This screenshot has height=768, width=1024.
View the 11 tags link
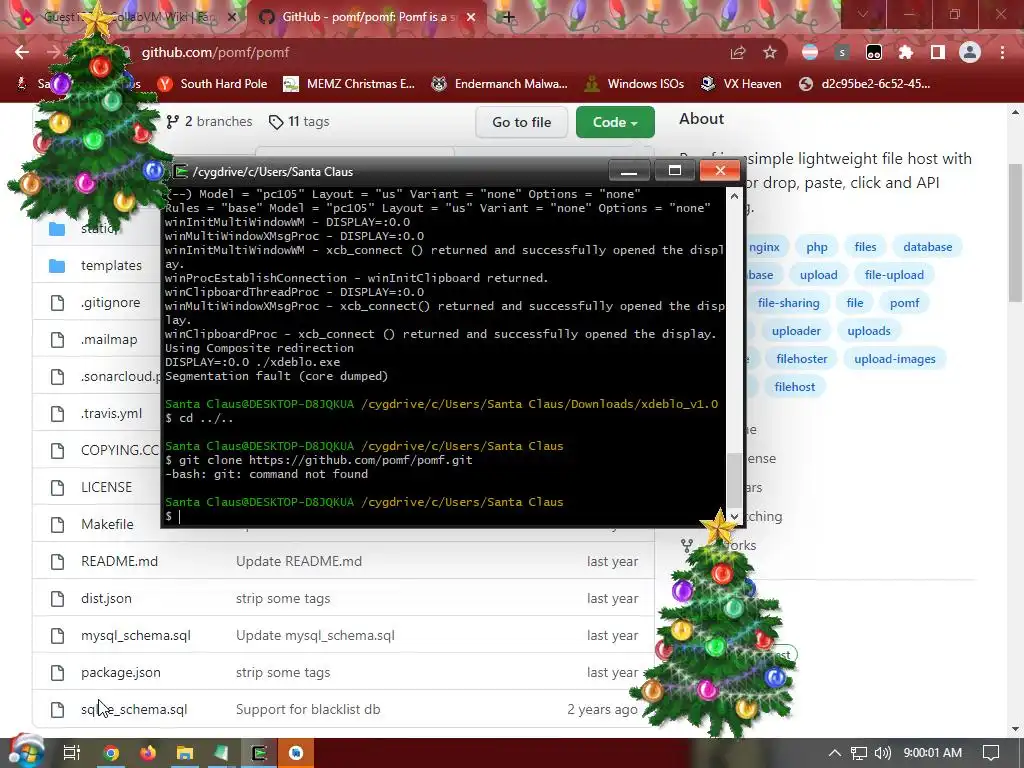[x=299, y=121]
